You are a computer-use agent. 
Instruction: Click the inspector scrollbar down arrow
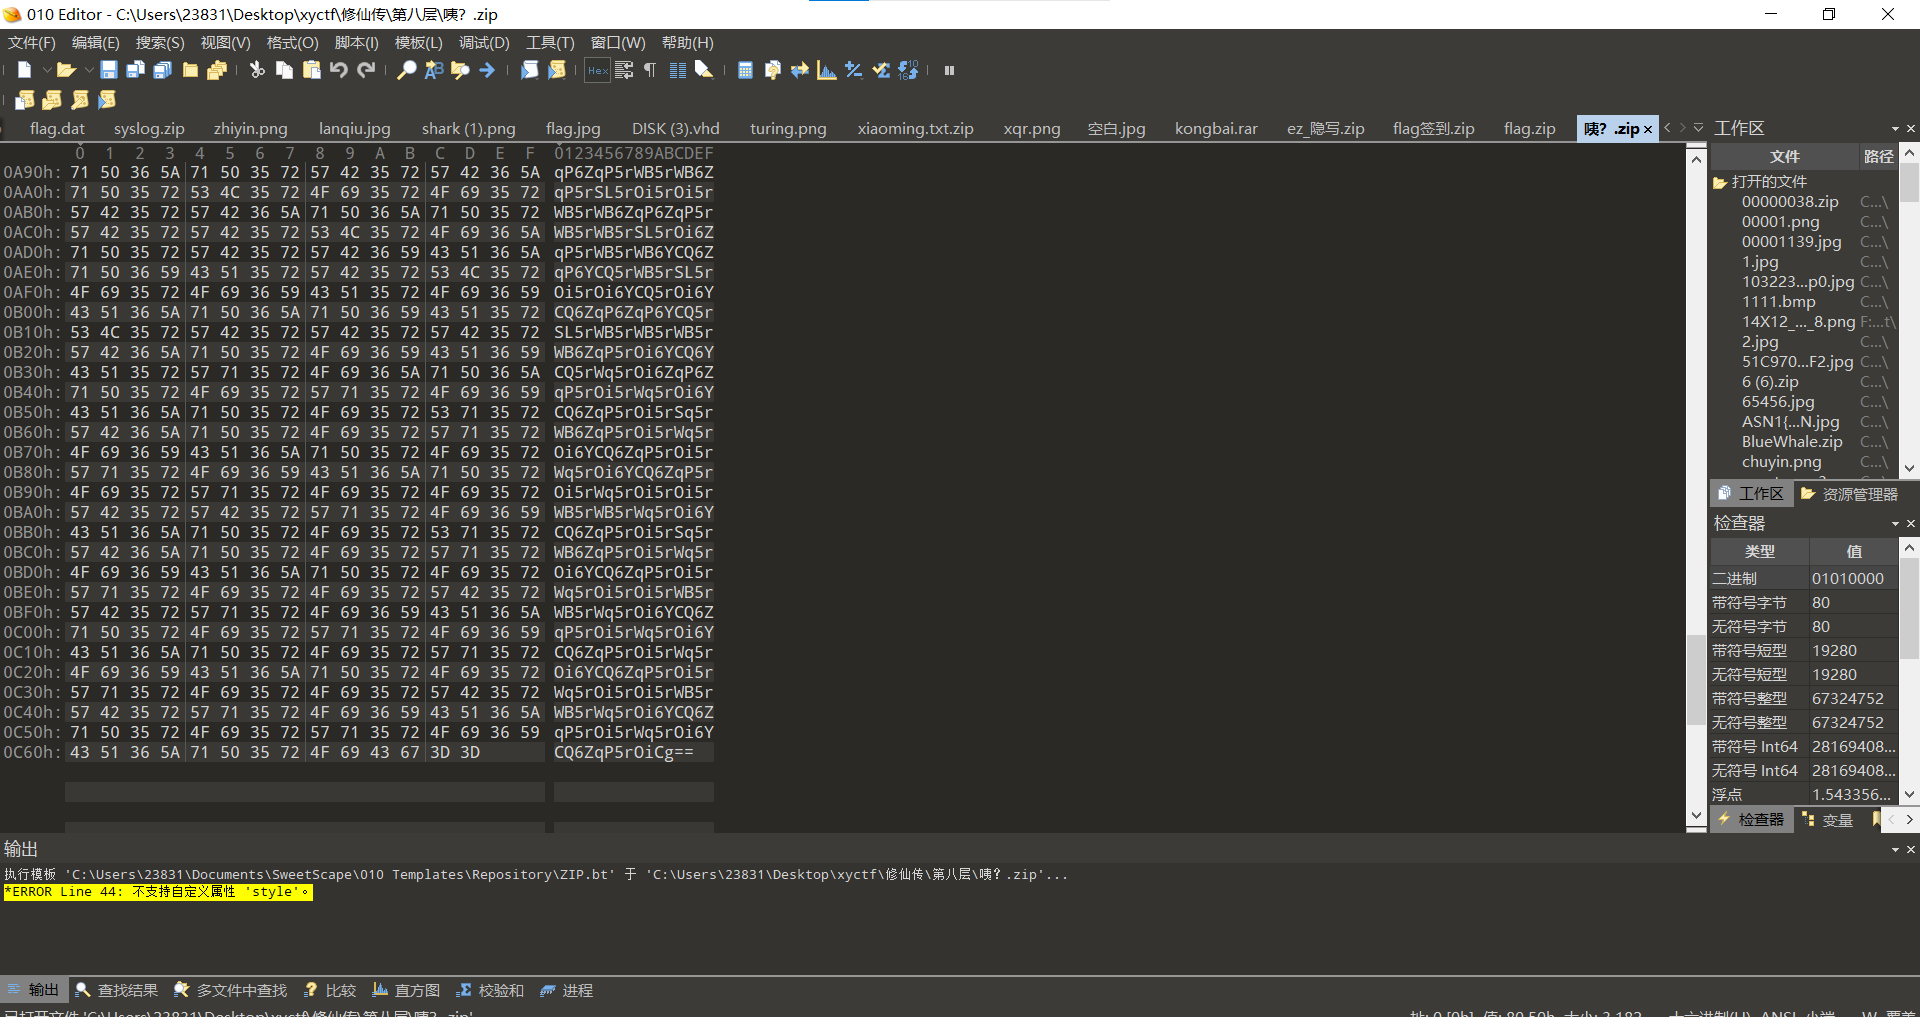pyautogui.click(x=1909, y=795)
